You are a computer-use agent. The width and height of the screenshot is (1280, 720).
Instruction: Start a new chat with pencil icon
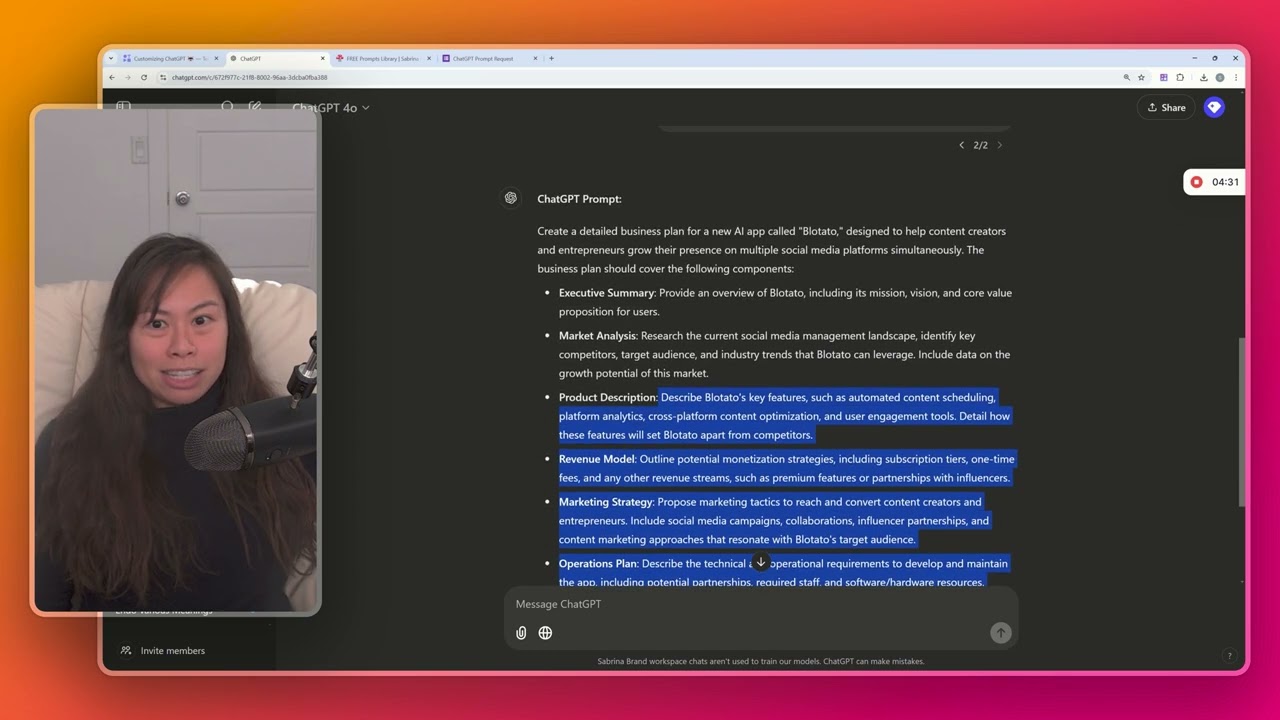[x=255, y=107]
